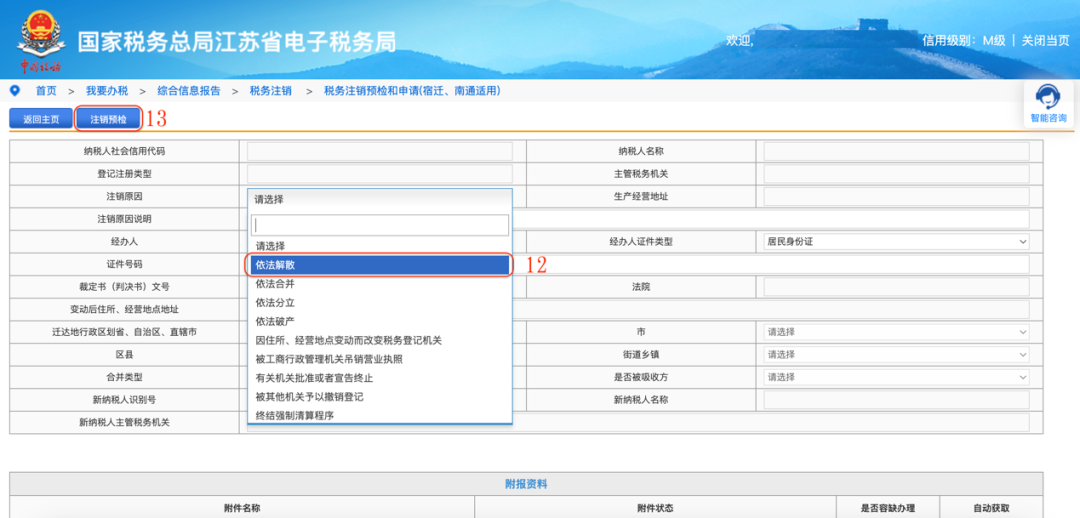1080x518 pixels.
Task: Click the 返回主页 button
Action: pyautogui.click(x=41, y=119)
